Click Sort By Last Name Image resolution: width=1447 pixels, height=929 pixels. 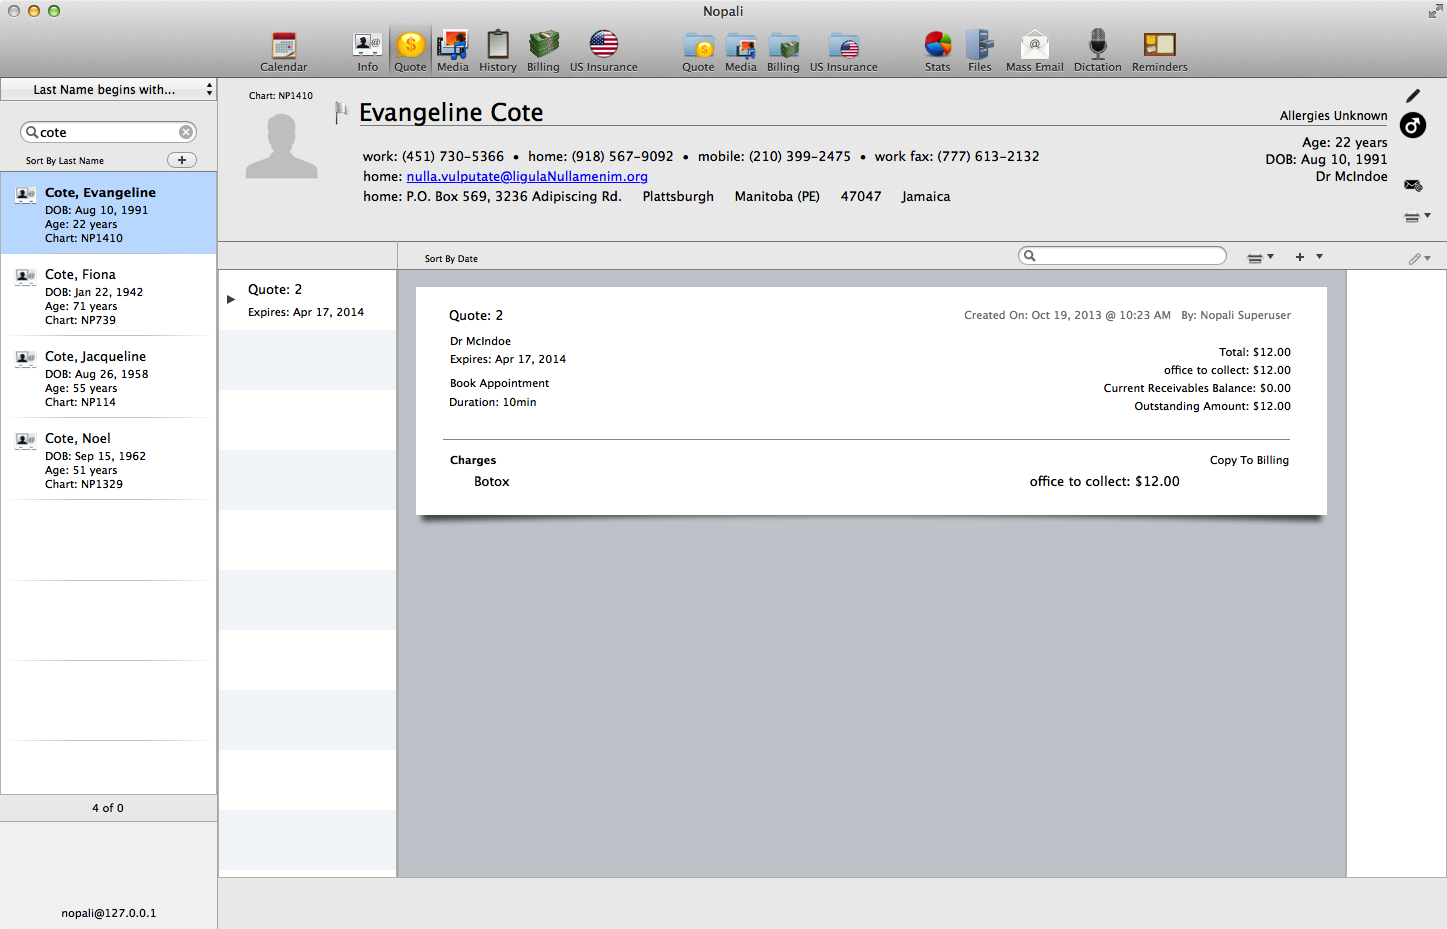pos(65,161)
